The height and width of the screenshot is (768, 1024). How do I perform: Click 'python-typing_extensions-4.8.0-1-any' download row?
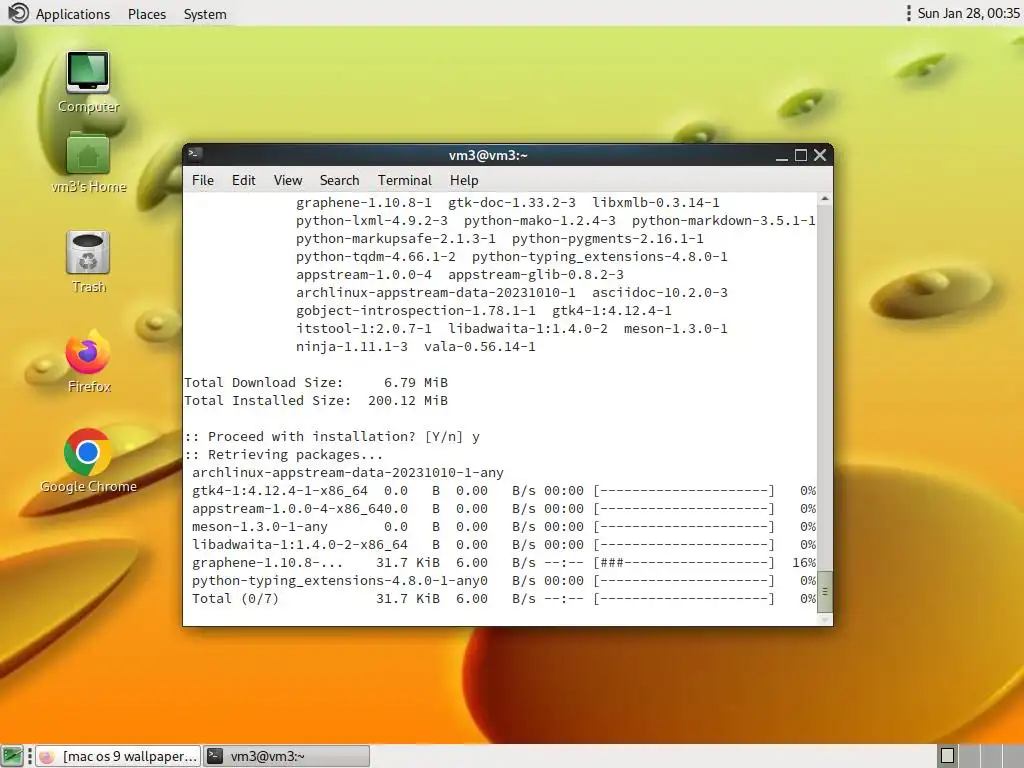(504, 581)
